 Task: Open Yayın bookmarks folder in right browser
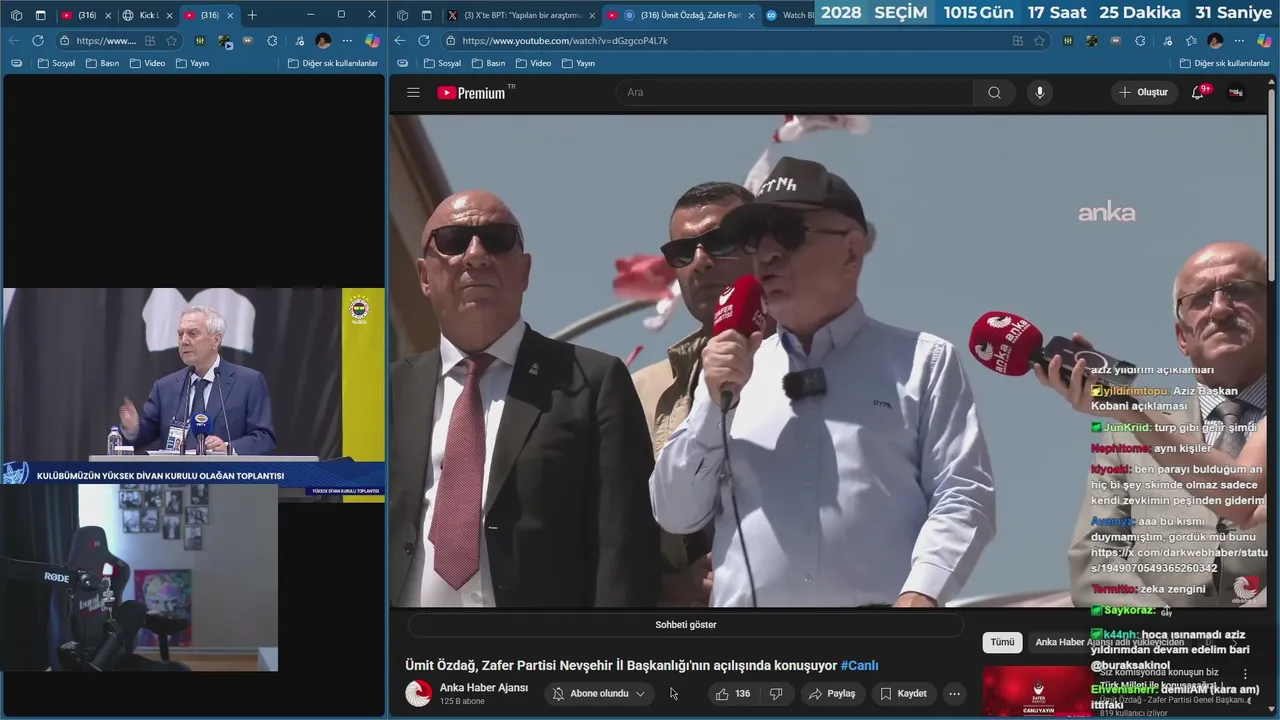click(x=578, y=63)
